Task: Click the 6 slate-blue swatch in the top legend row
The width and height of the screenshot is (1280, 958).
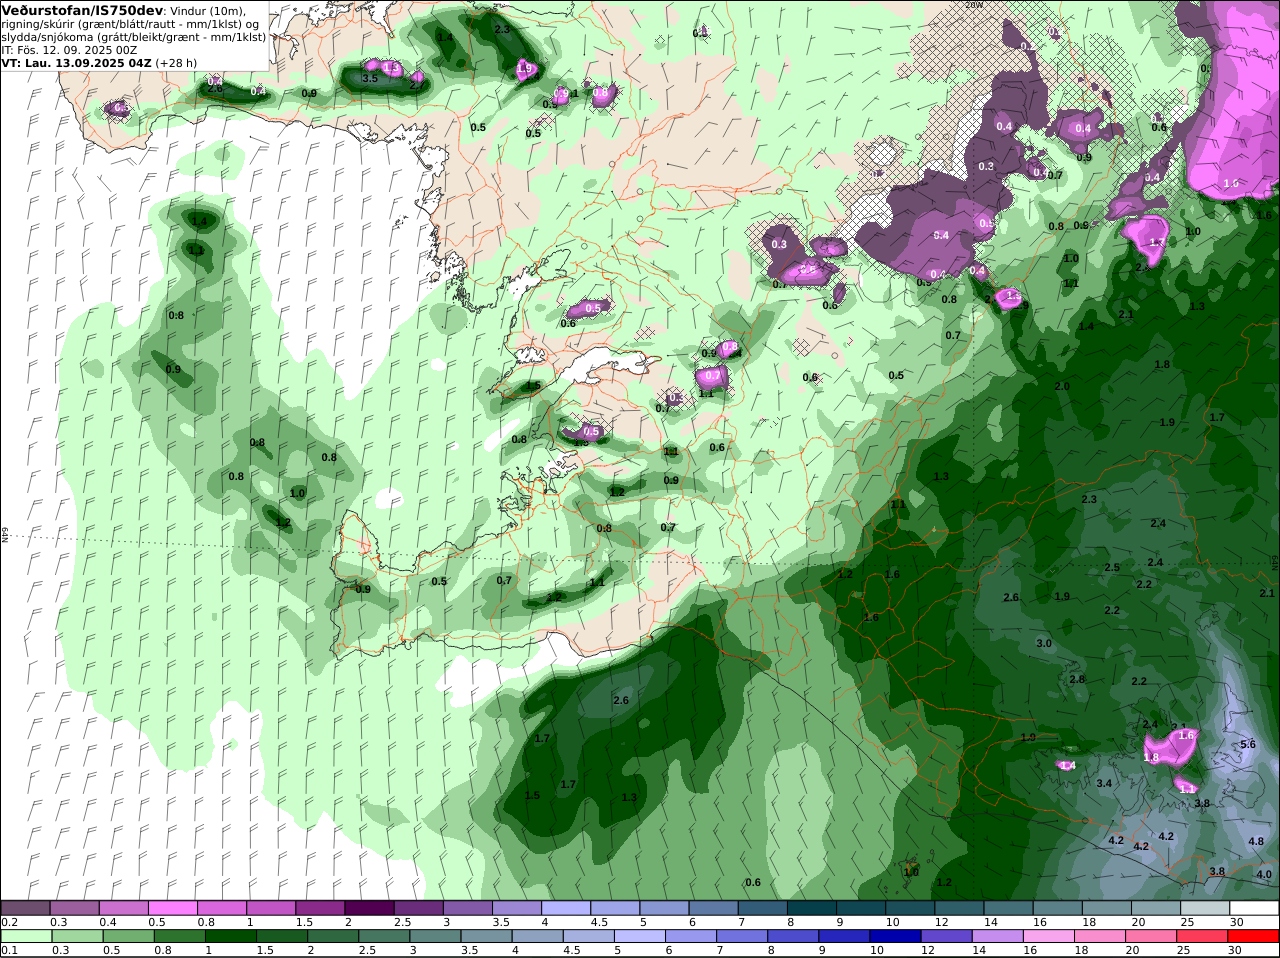Action: tap(713, 908)
